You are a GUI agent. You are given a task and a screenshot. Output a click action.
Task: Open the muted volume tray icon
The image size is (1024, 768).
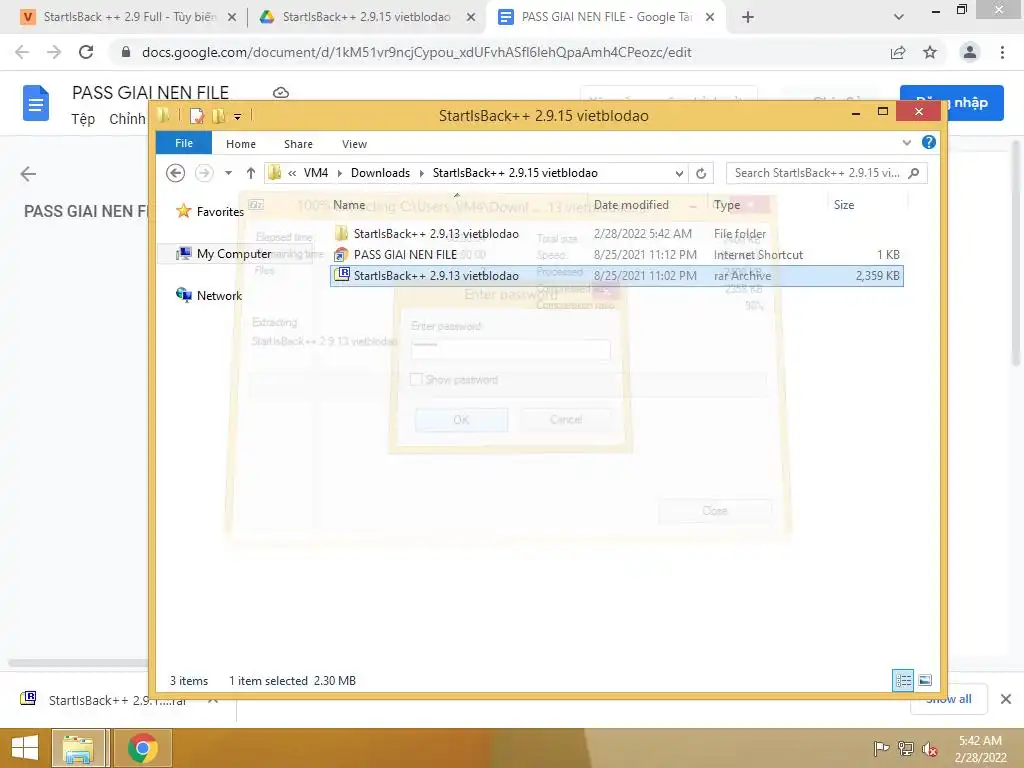click(929, 748)
